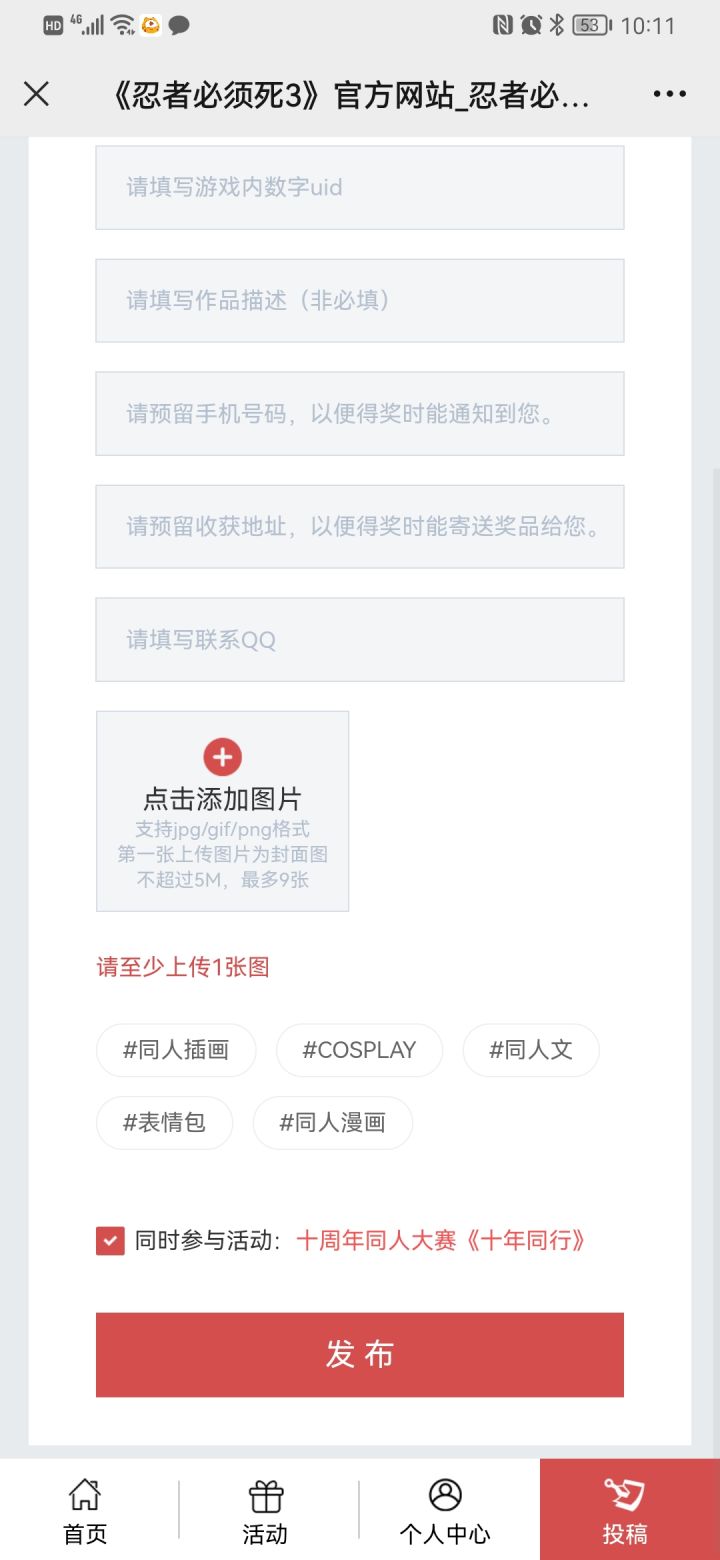The width and height of the screenshot is (720, 1560).
Task: Open the three-dot more options menu
Action: pos(669,94)
